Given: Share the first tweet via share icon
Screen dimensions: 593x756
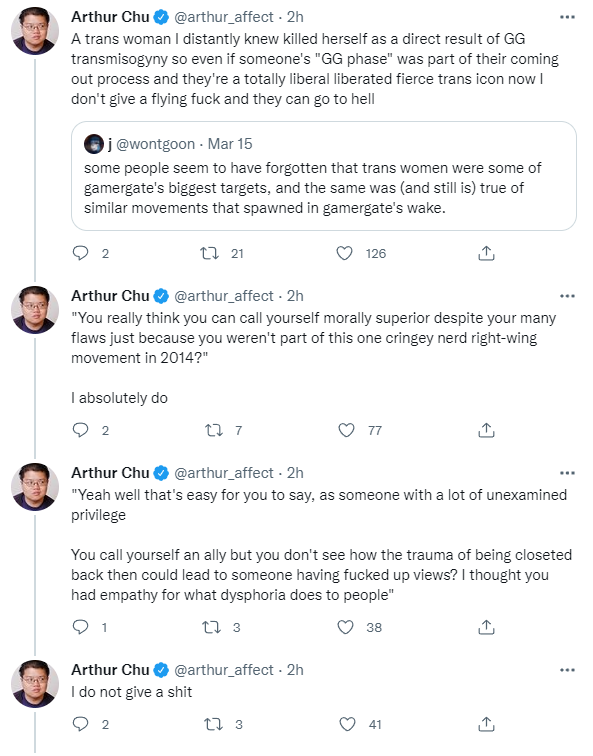Looking at the screenshot, I should (486, 253).
